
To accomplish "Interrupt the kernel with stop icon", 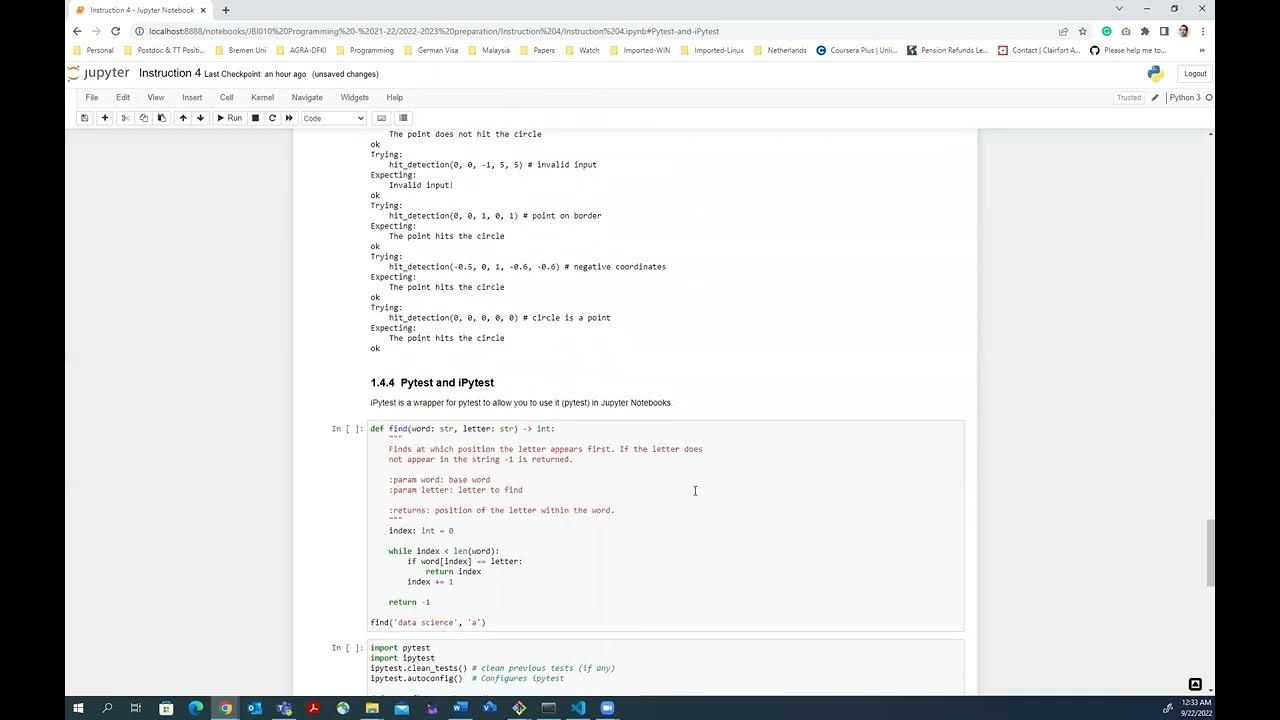I will tap(255, 118).
